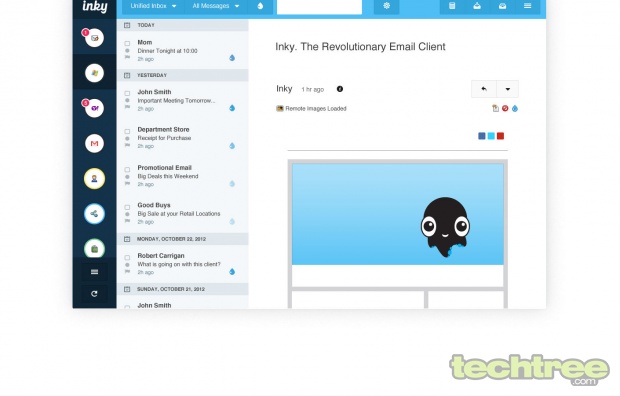
Task: Click the open envelope icon in toolbar
Action: (x=502, y=6)
